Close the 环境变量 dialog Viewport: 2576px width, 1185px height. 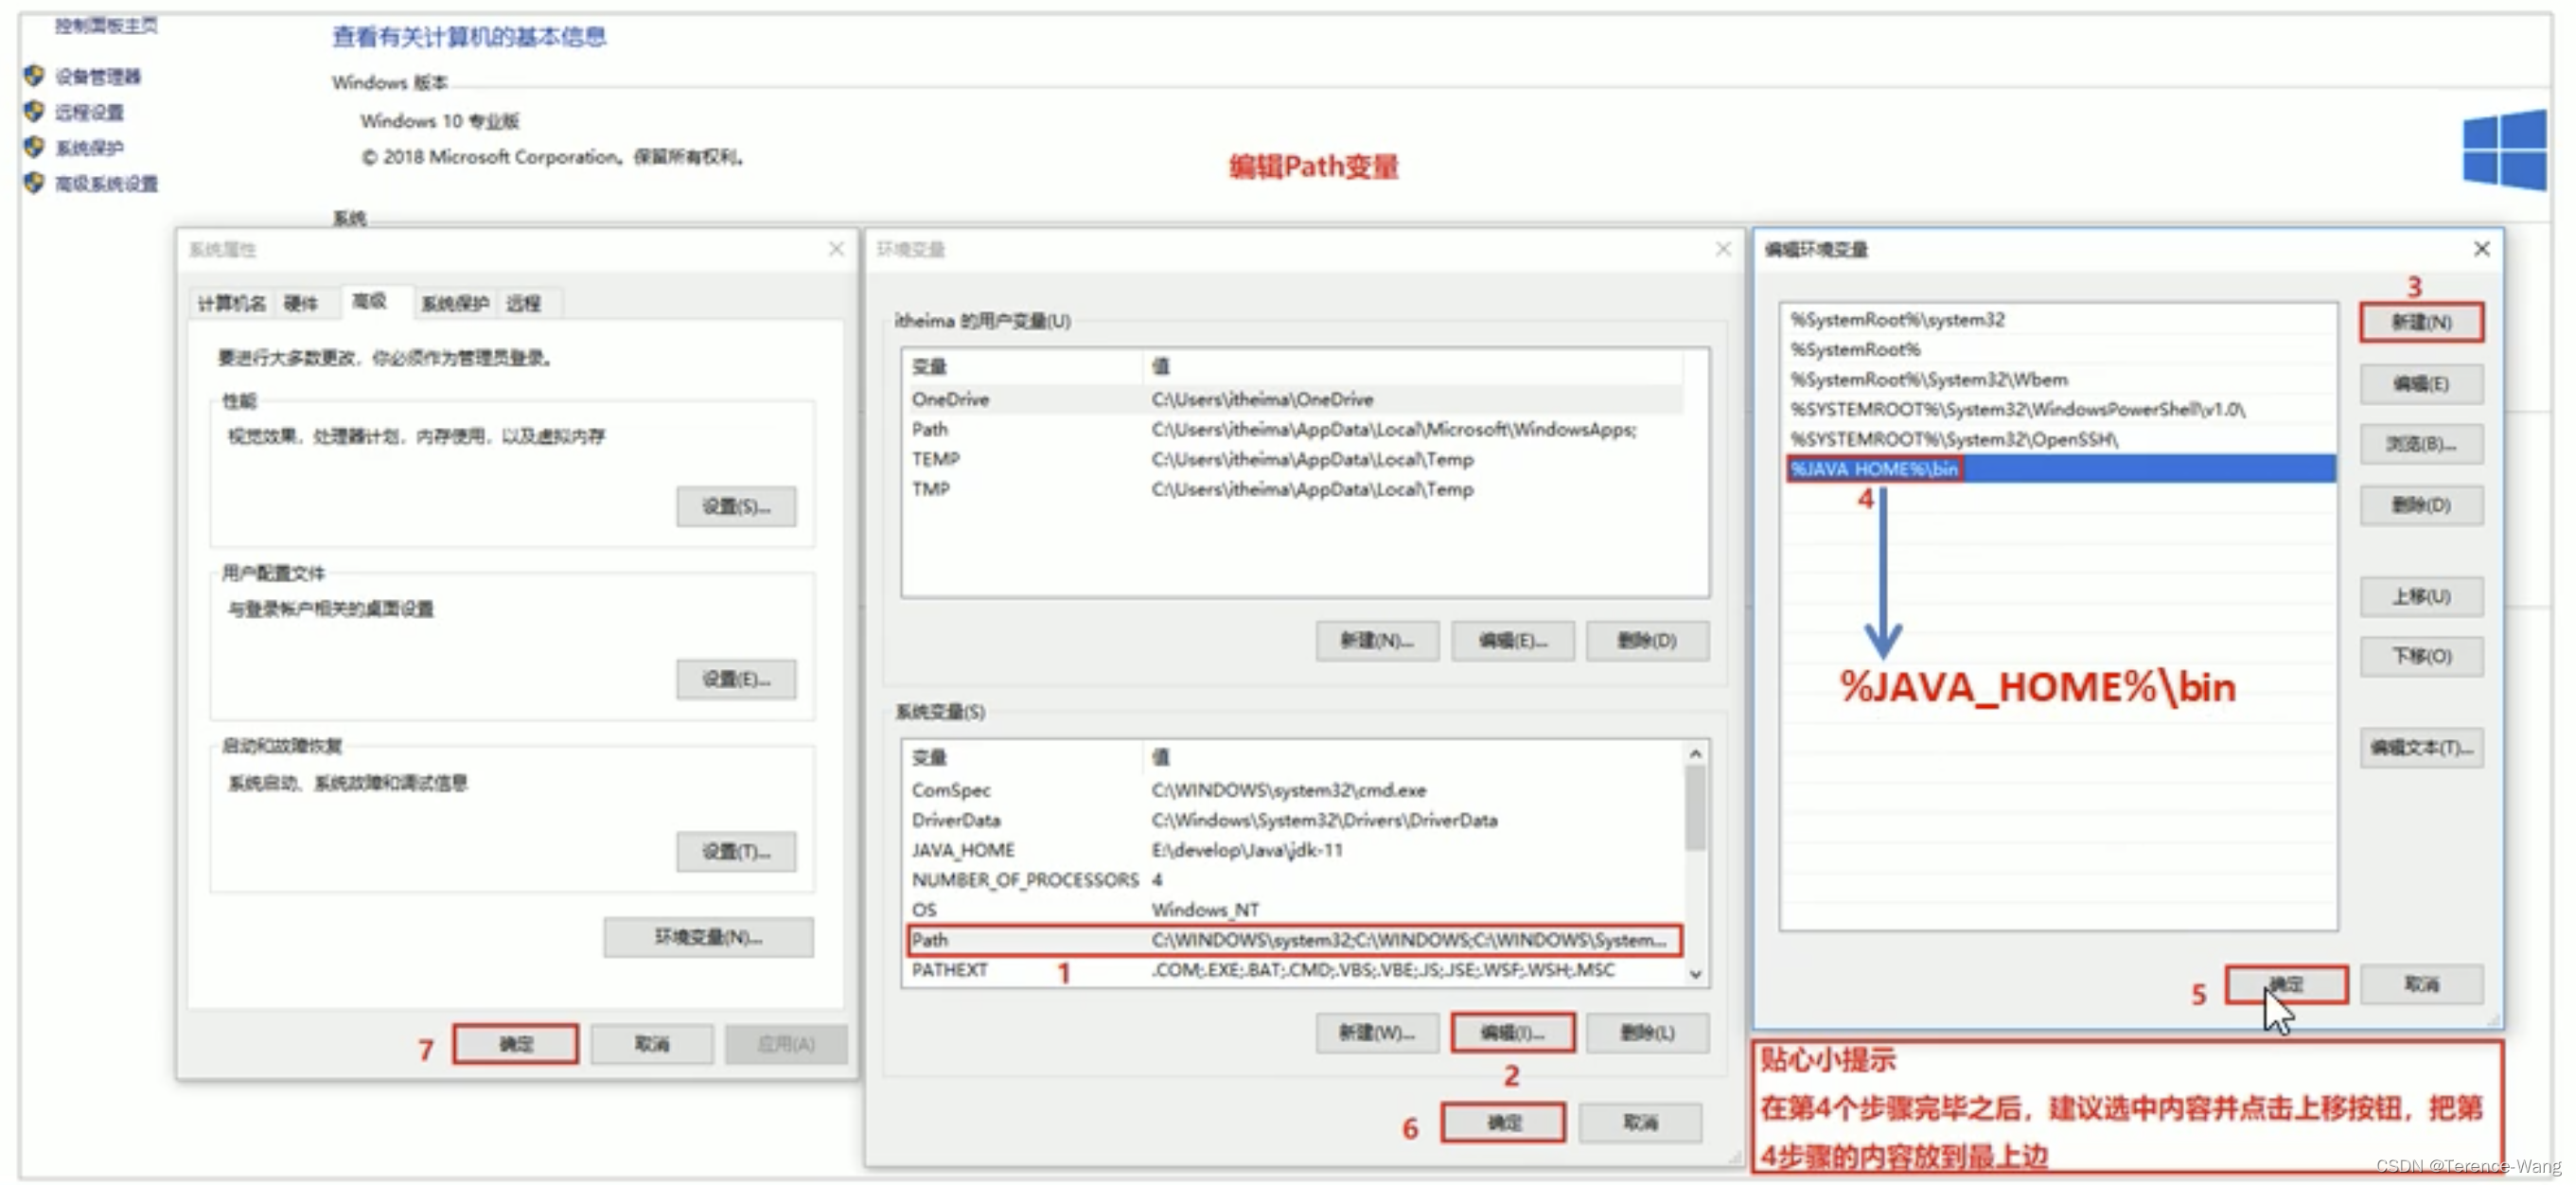pyautogui.click(x=1723, y=249)
